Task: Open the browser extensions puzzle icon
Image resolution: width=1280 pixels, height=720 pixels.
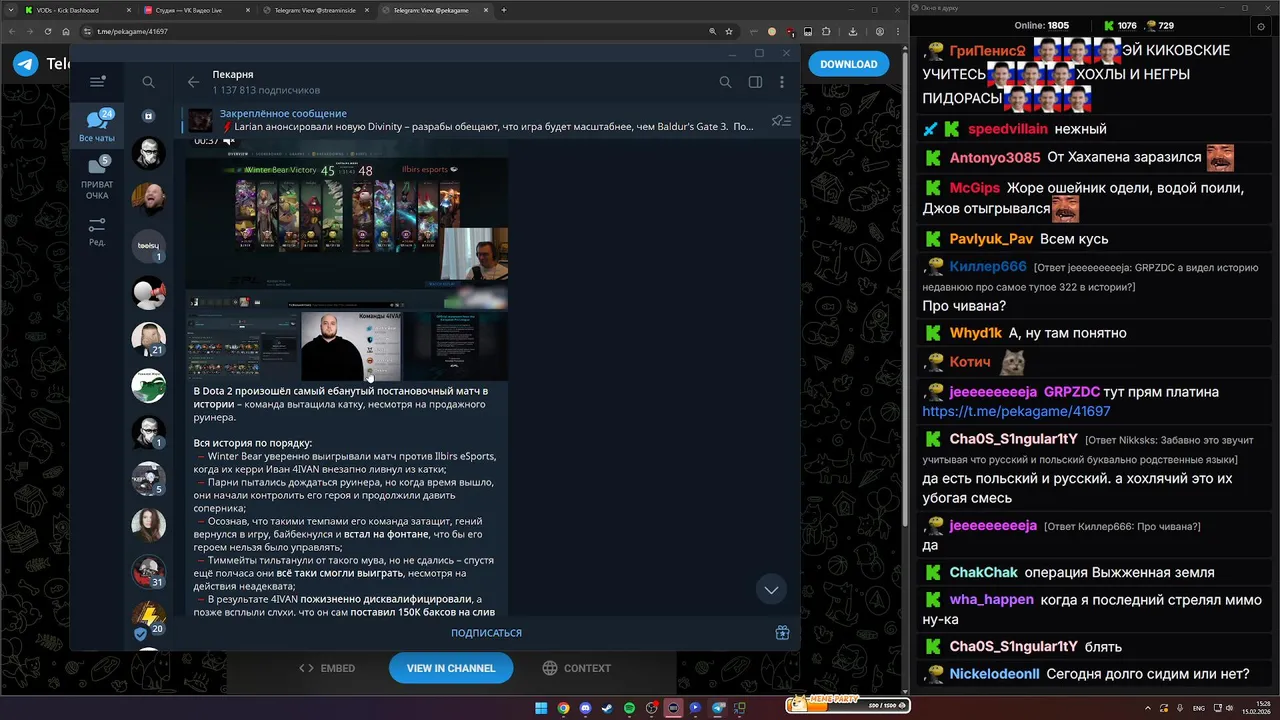Action: click(825, 31)
